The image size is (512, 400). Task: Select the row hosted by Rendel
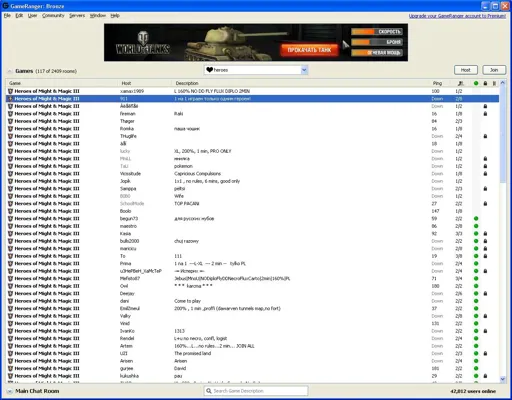pyautogui.click(x=252, y=338)
